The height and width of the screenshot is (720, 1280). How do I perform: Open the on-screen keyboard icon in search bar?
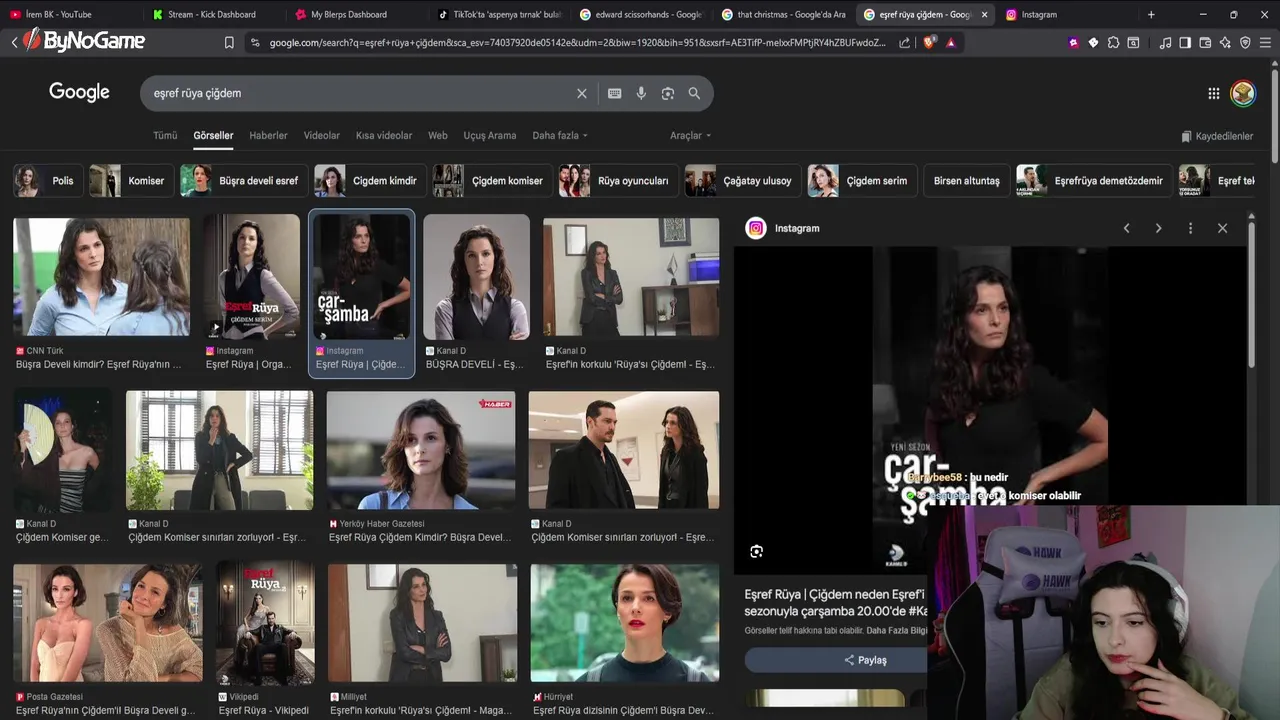[614, 93]
